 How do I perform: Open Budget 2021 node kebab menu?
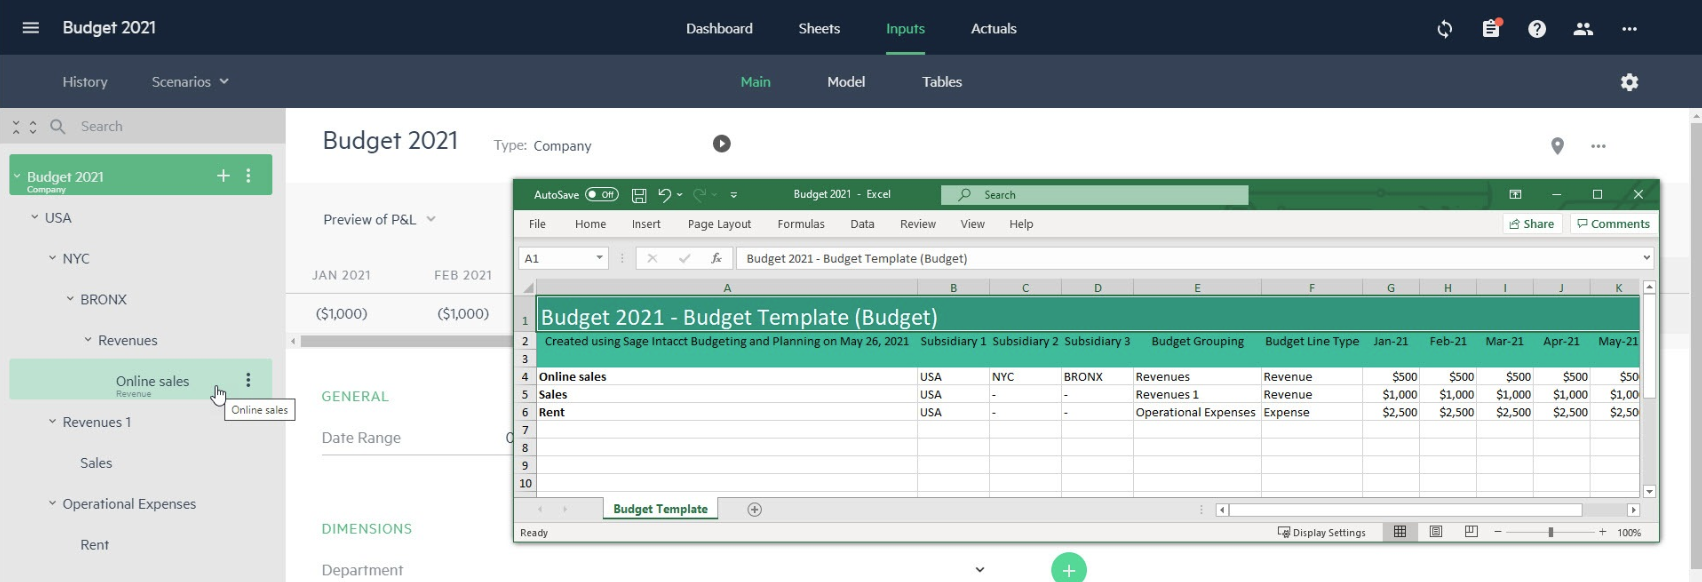coord(249,175)
